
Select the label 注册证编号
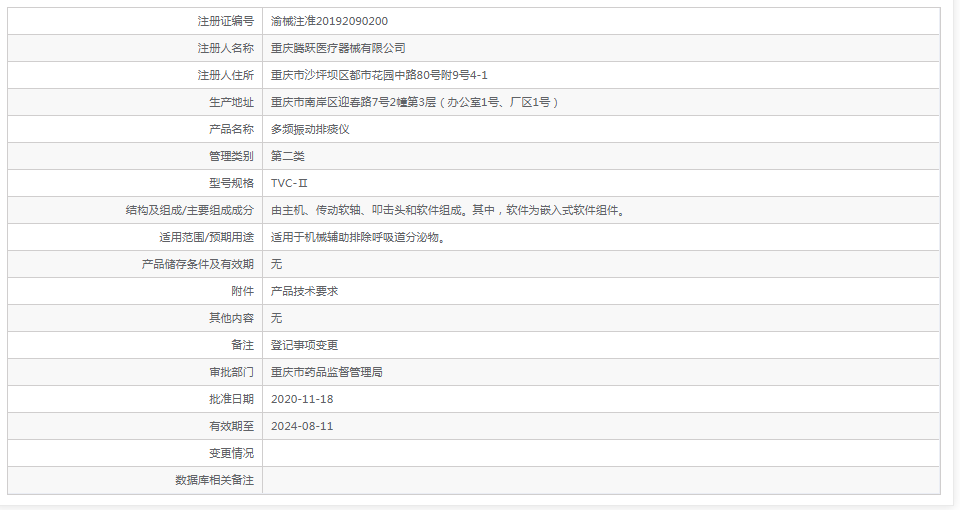225,21
